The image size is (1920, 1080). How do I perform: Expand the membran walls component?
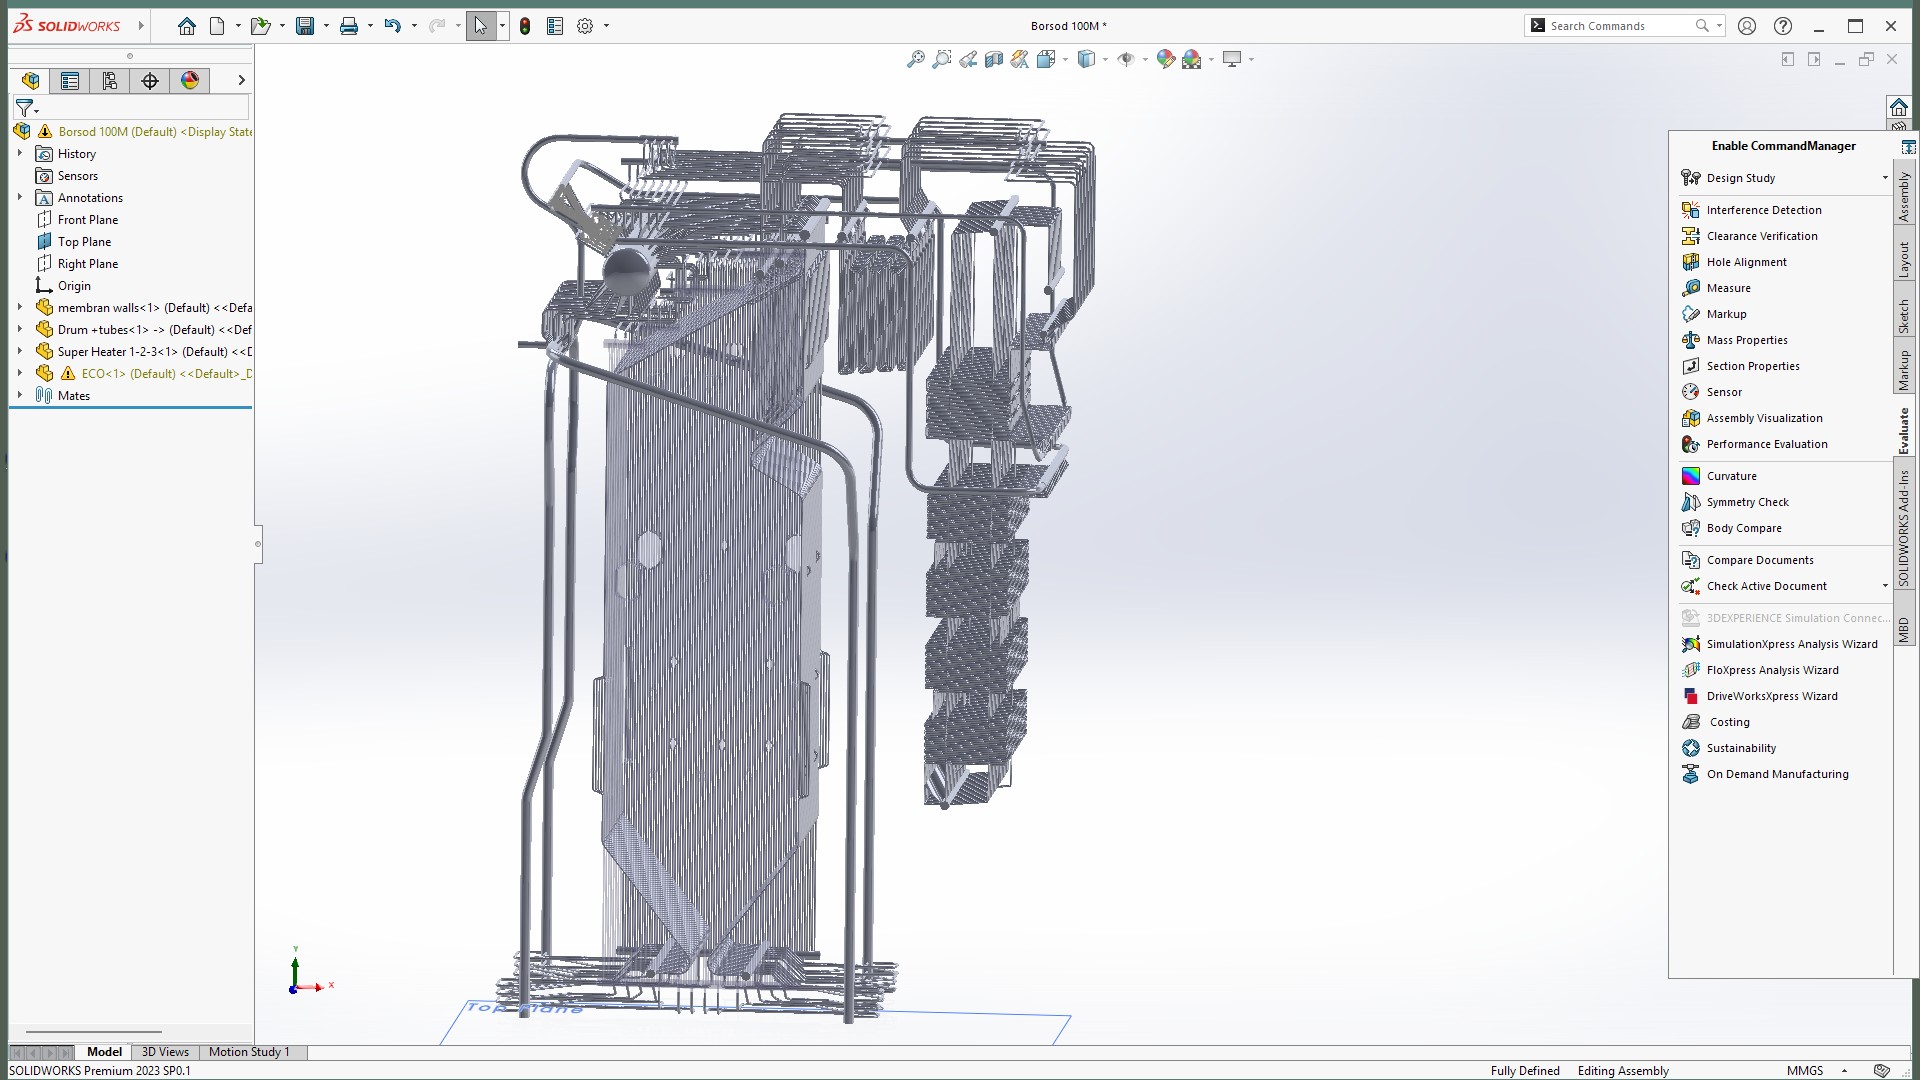pos(19,308)
